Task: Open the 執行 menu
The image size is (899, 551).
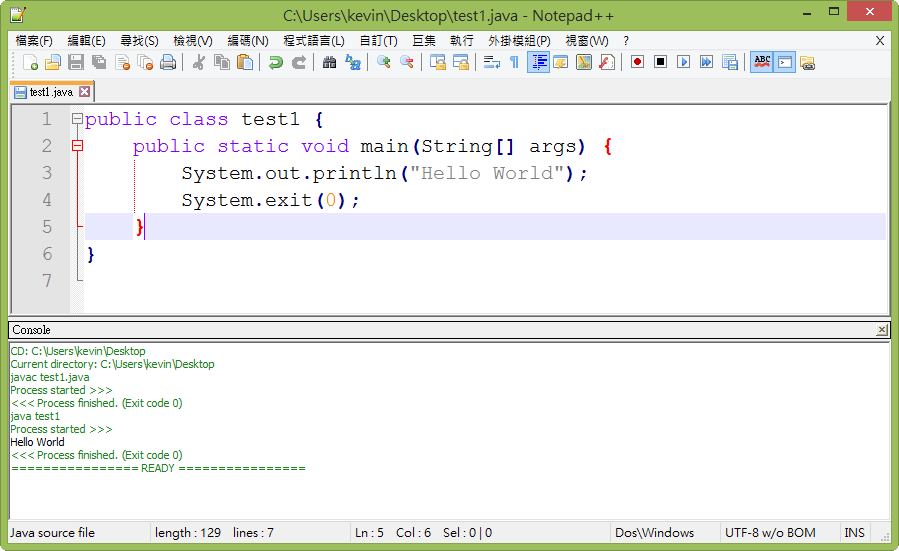Action: point(462,41)
